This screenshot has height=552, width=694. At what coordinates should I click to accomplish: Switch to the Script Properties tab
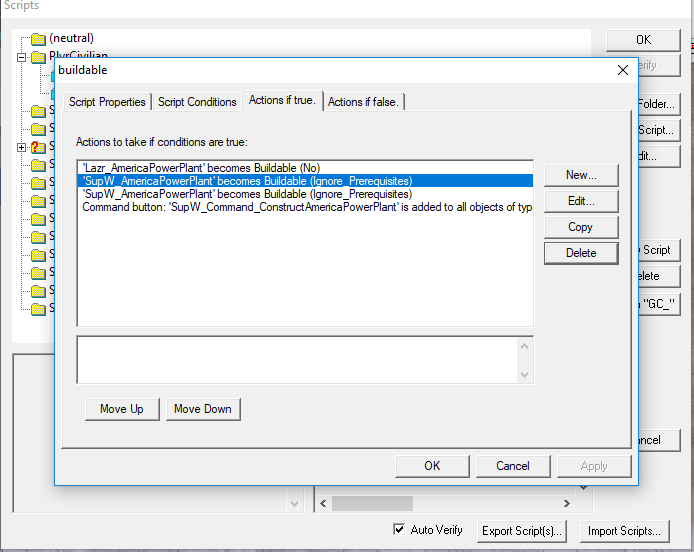pos(108,102)
